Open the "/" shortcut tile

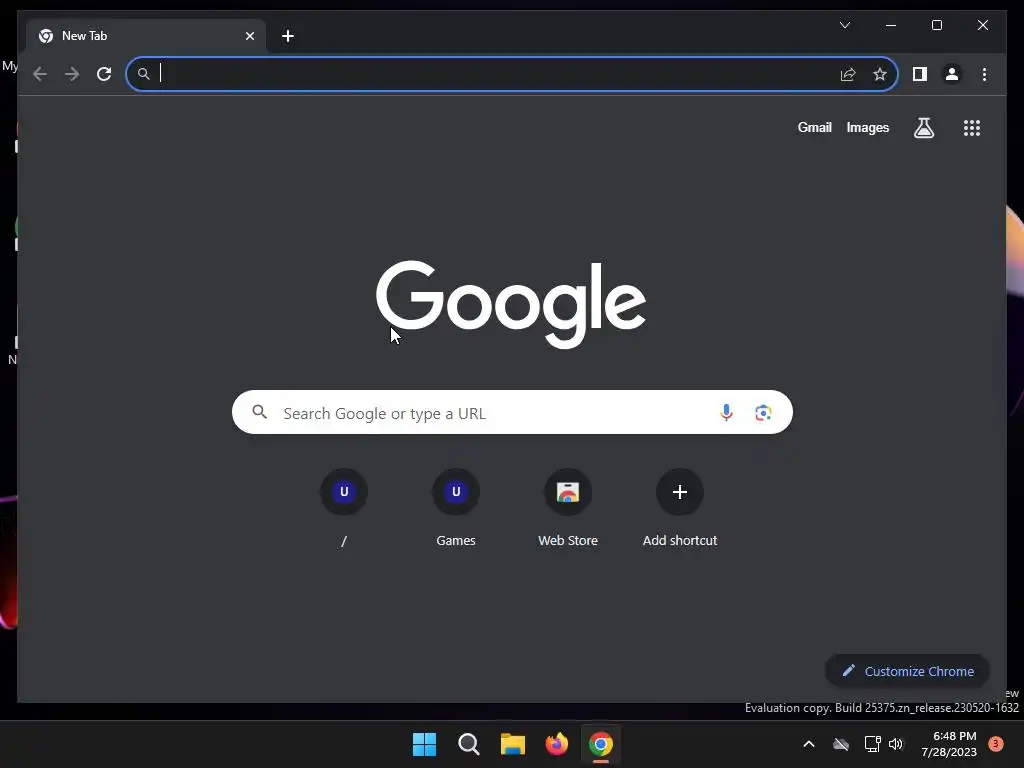[x=344, y=508]
